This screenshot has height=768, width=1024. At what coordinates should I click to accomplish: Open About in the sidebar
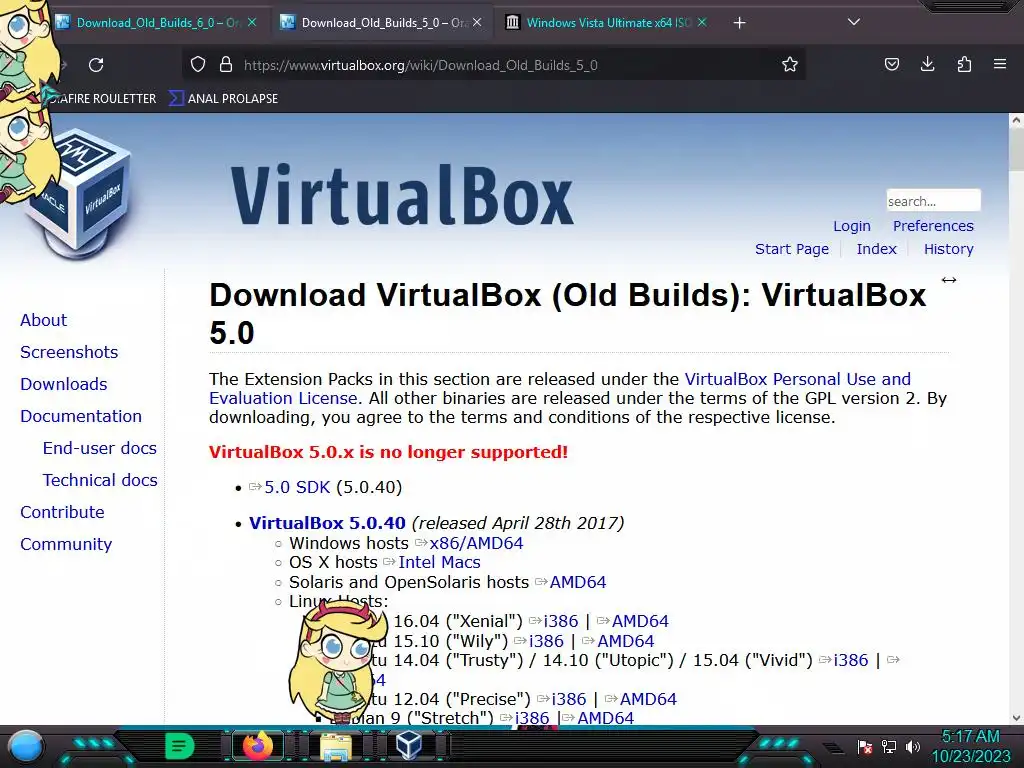[43, 320]
